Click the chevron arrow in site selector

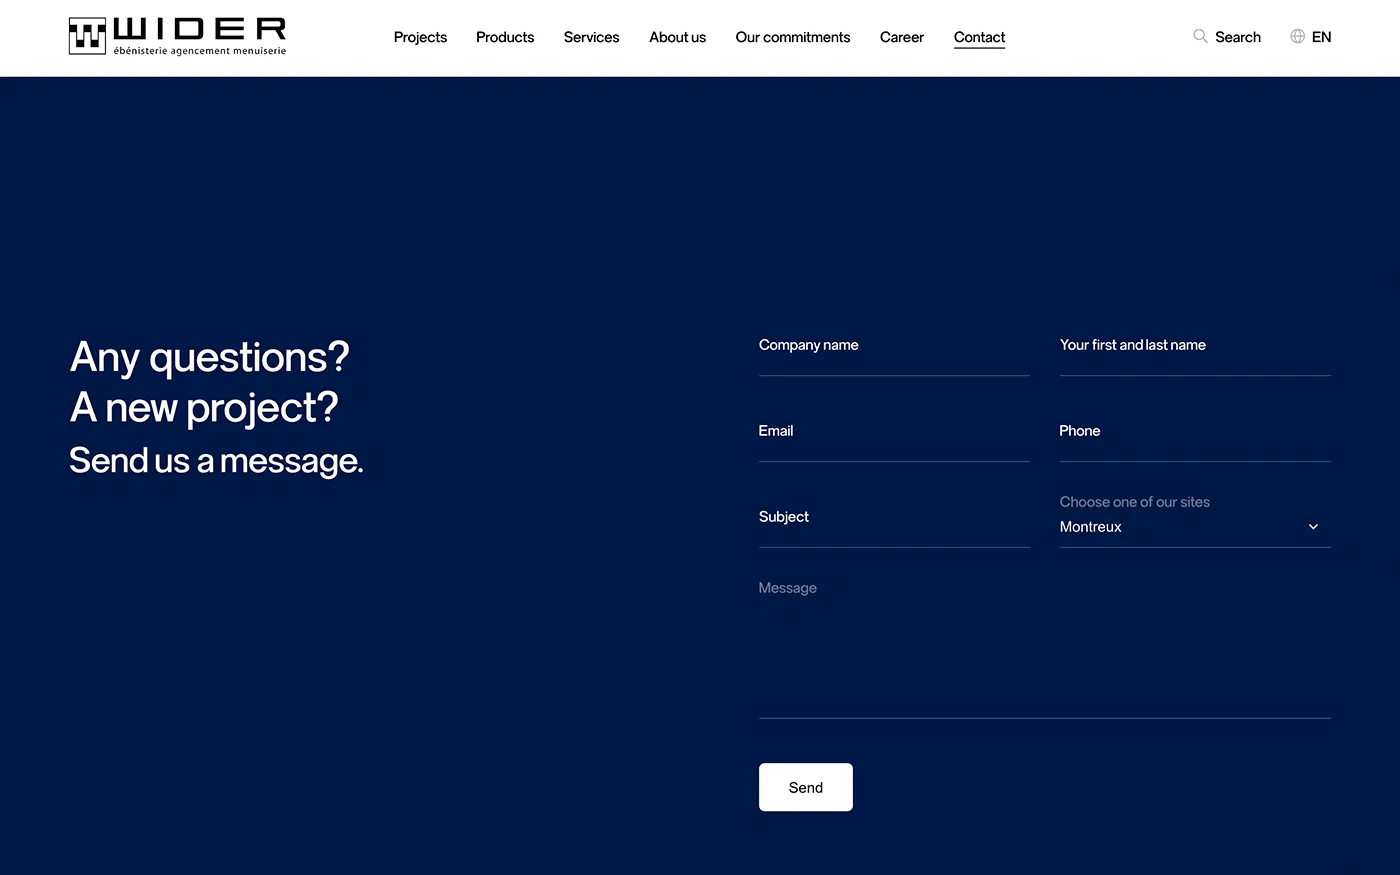(1313, 527)
